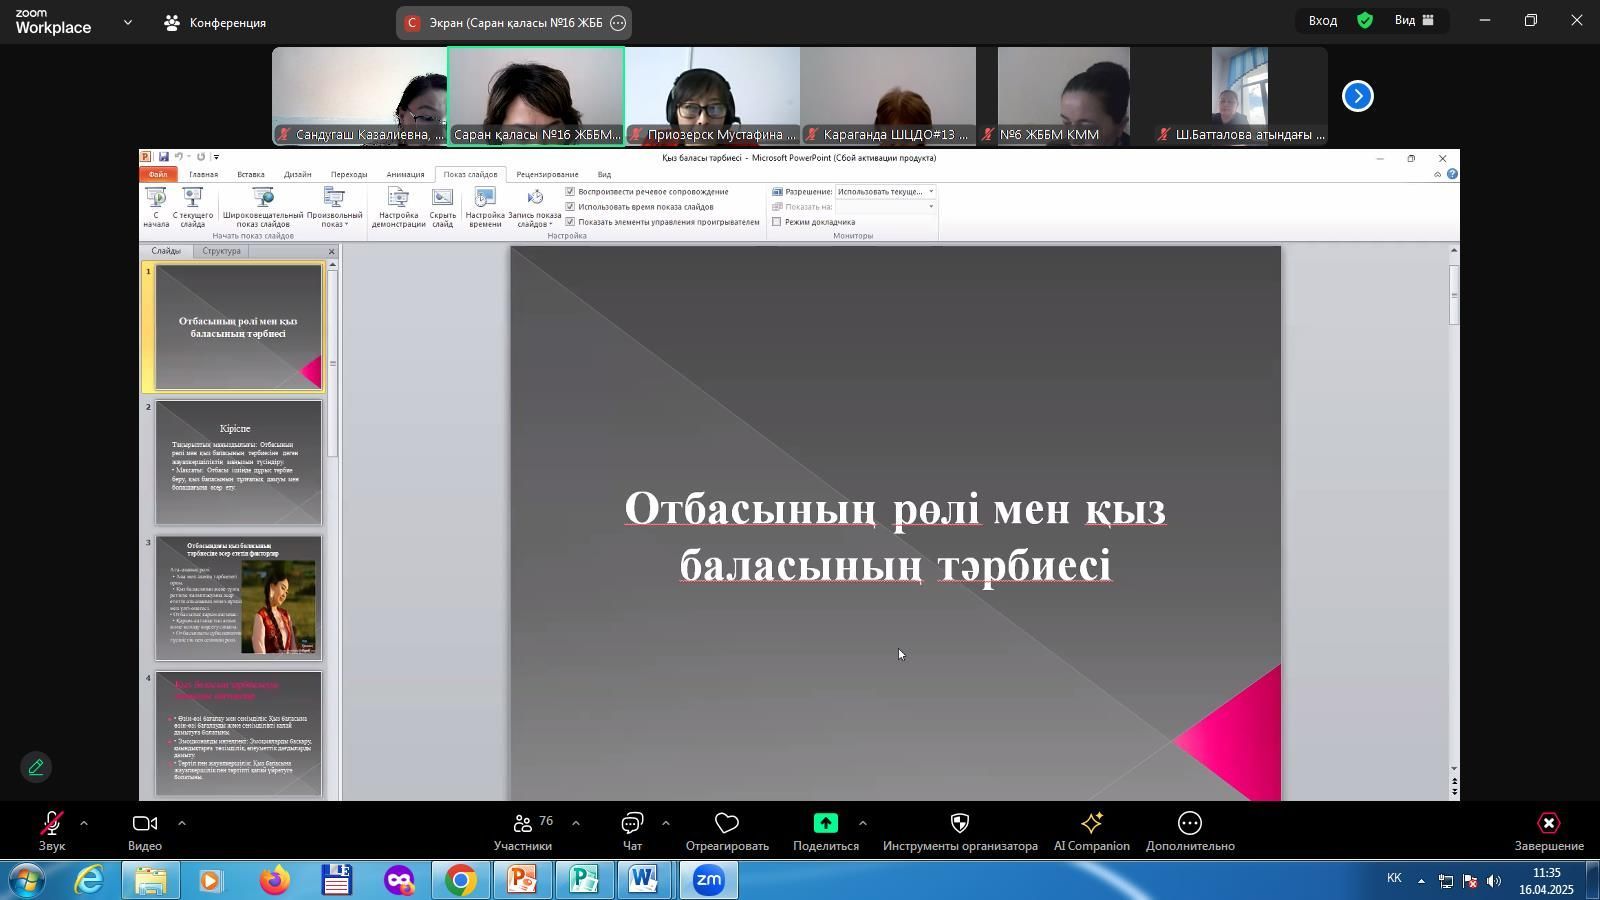Expand the slideshow resolution dropdown

pyautogui.click(x=931, y=192)
